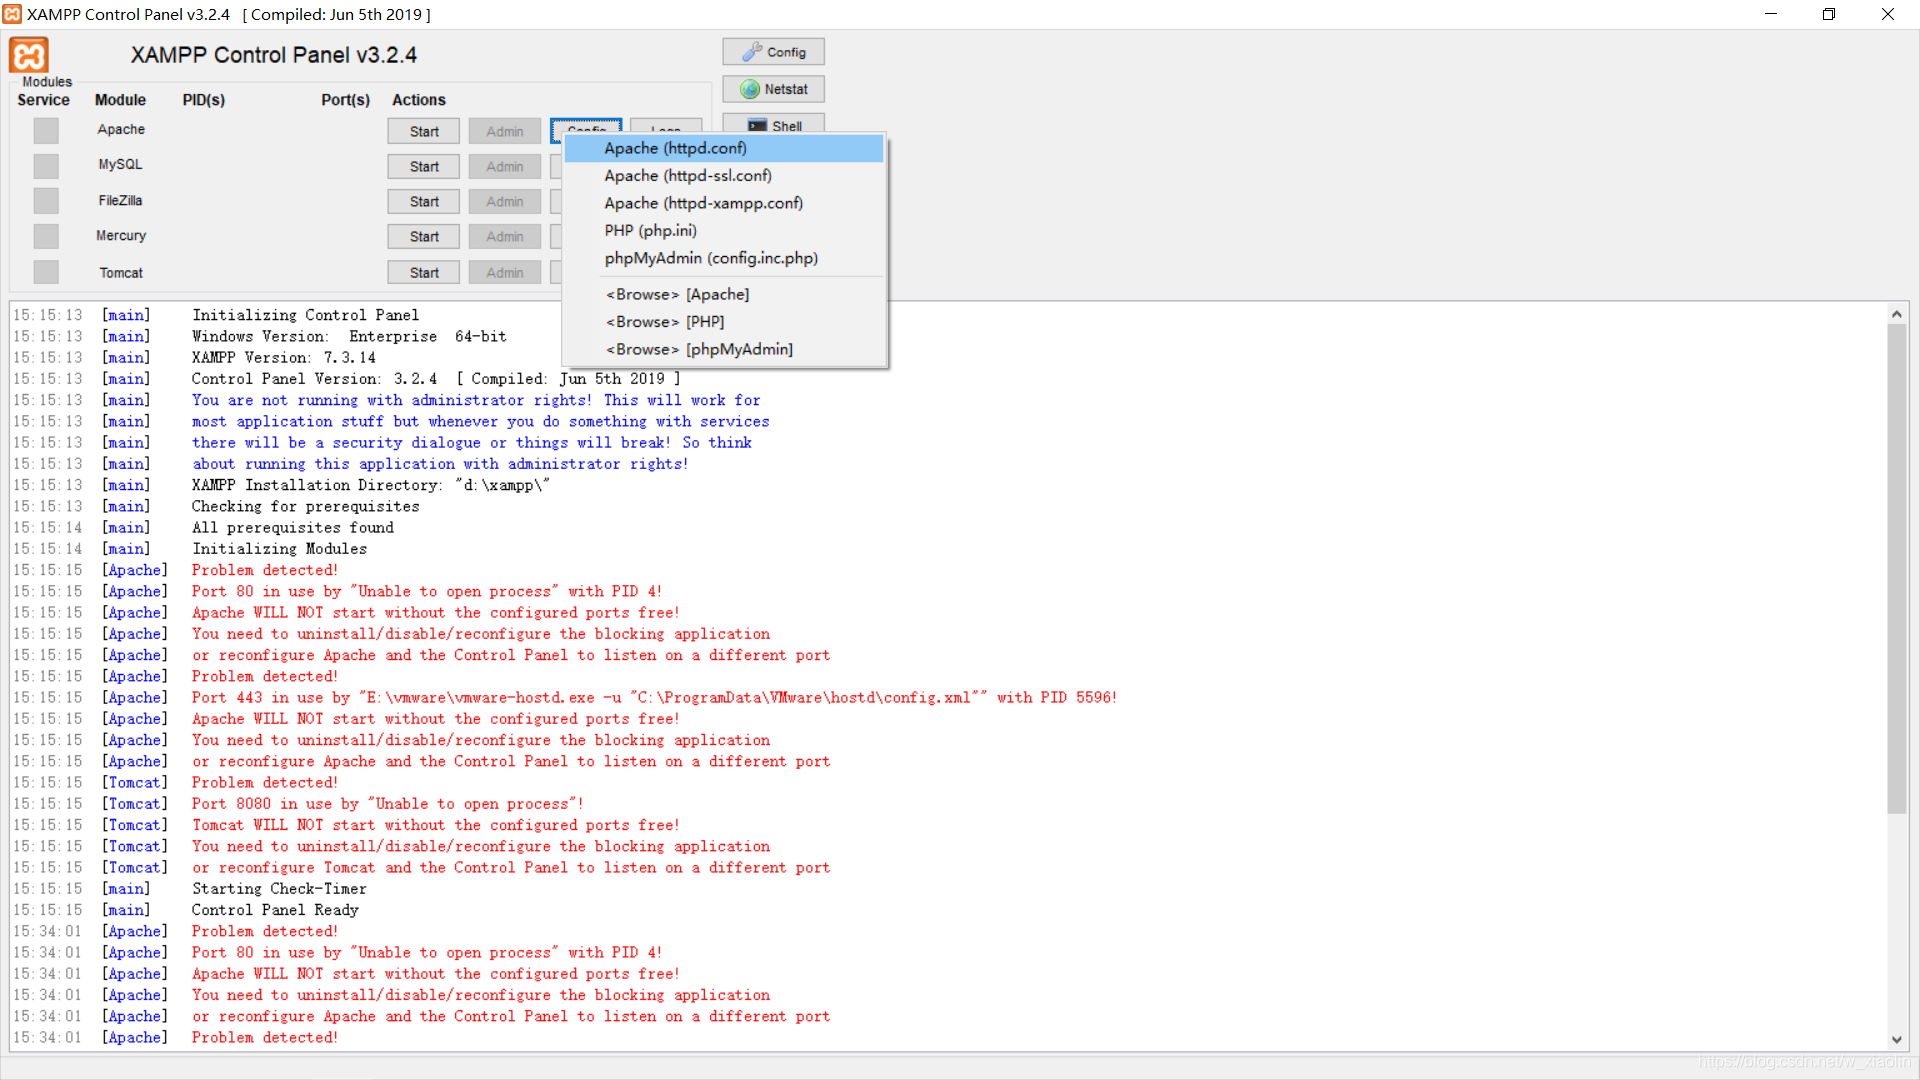
Task: Click the "All prerequisites found" log line
Action: (x=293, y=527)
